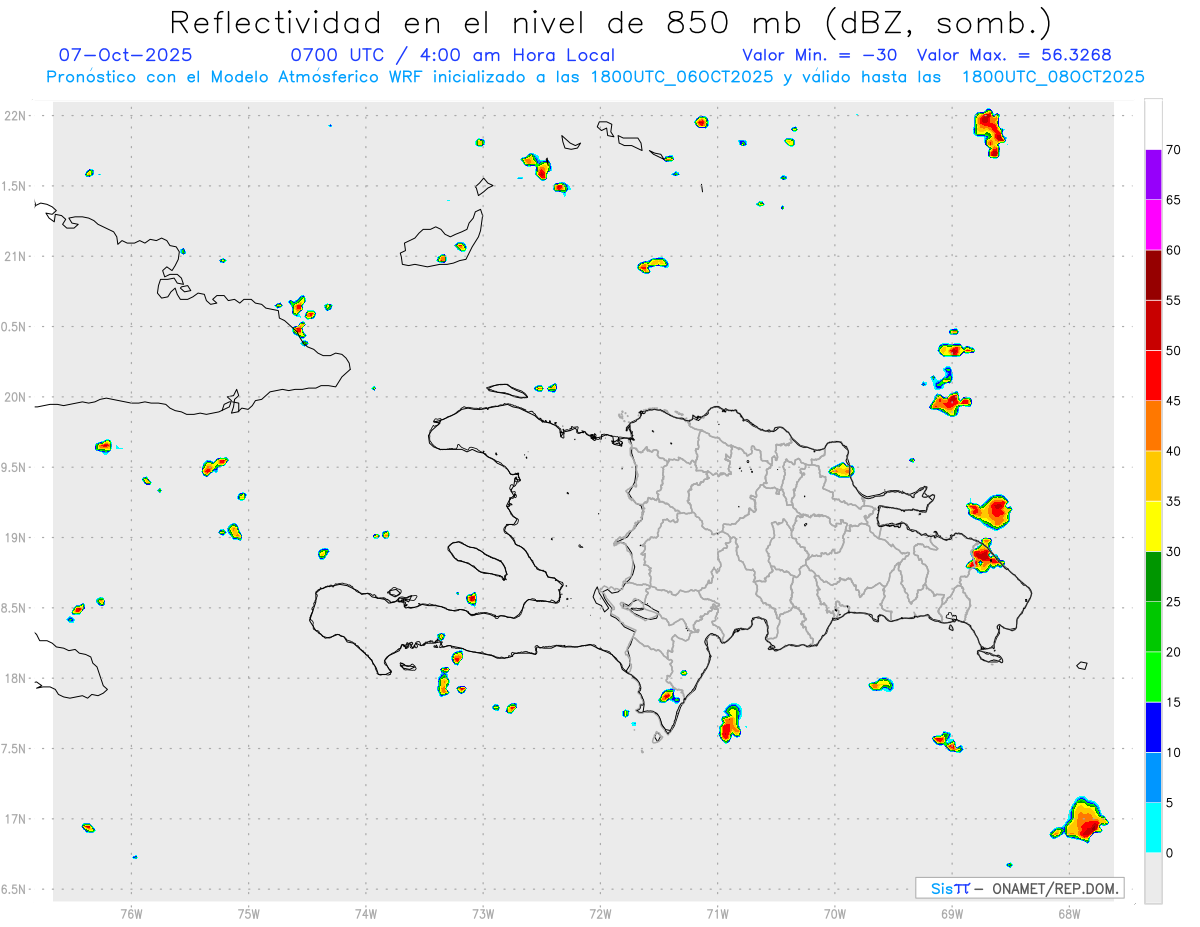Click the date text "07-Oct-2025"
This screenshot has width=1200, height=927.
(x=126, y=55)
